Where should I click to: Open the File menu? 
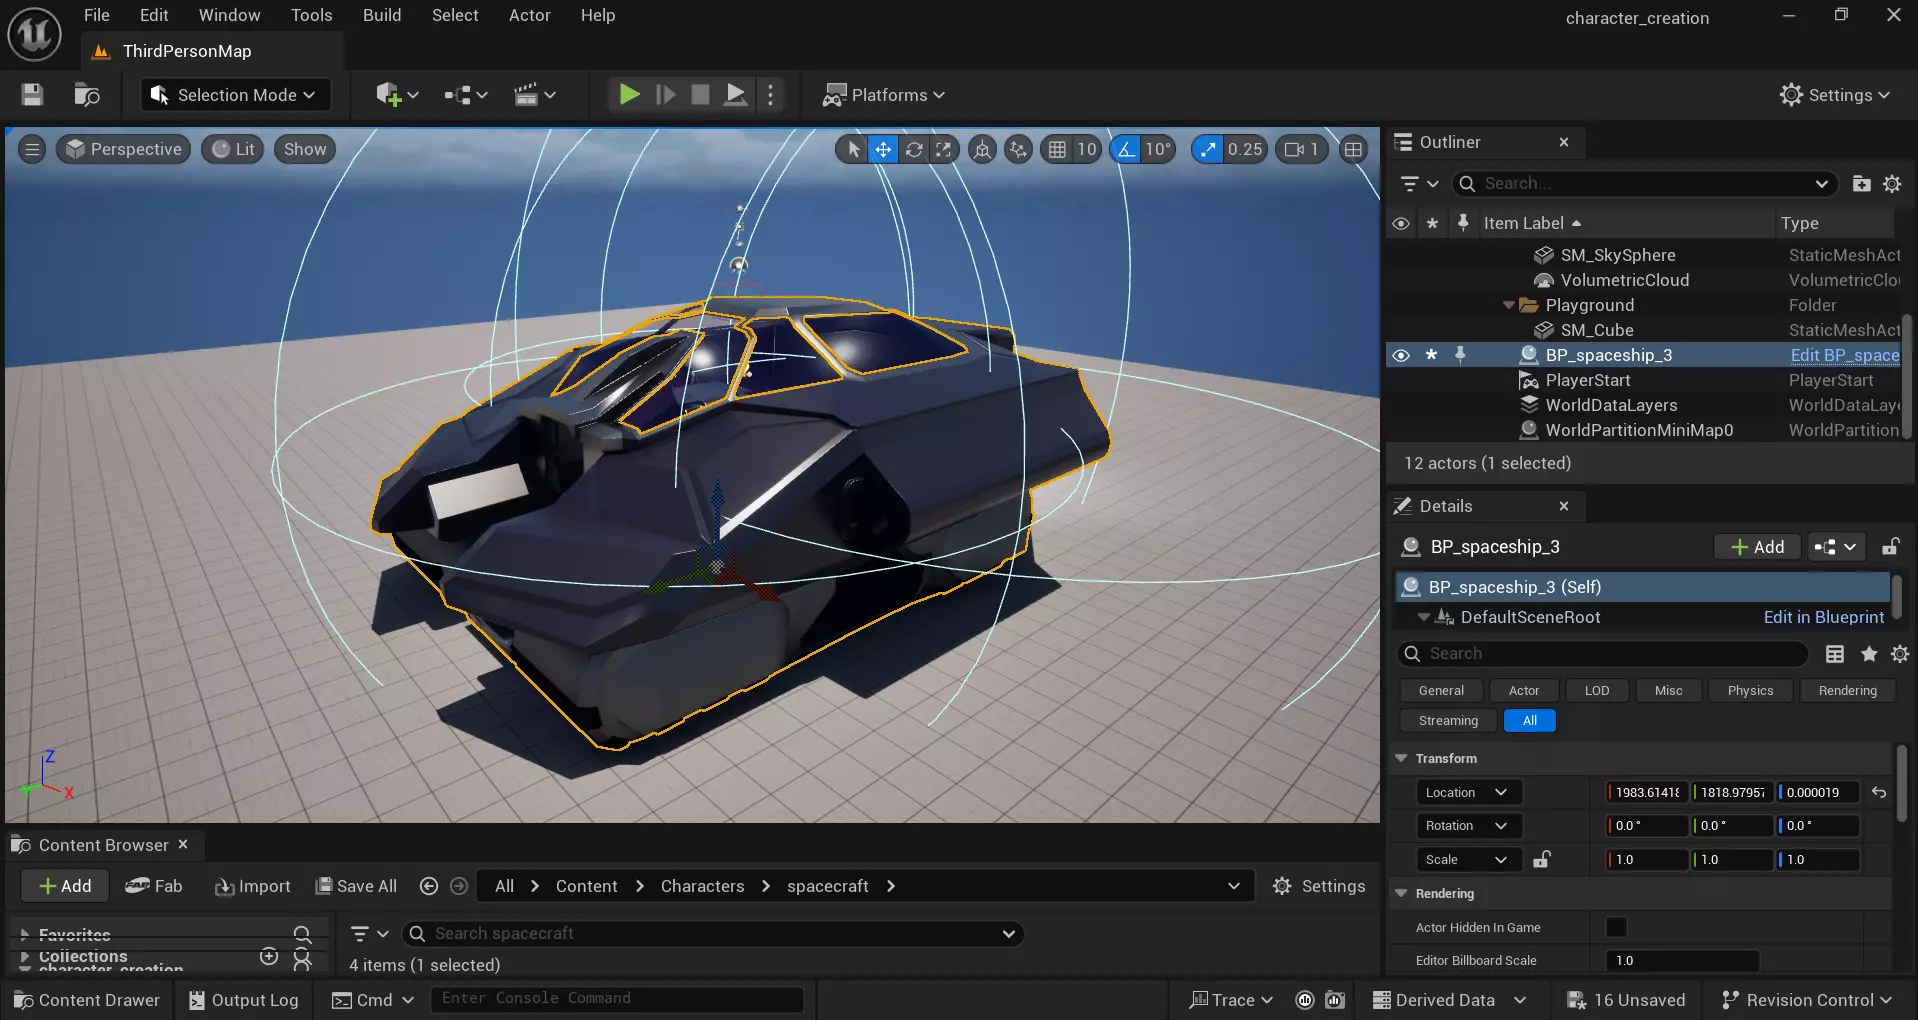point(97,15)
